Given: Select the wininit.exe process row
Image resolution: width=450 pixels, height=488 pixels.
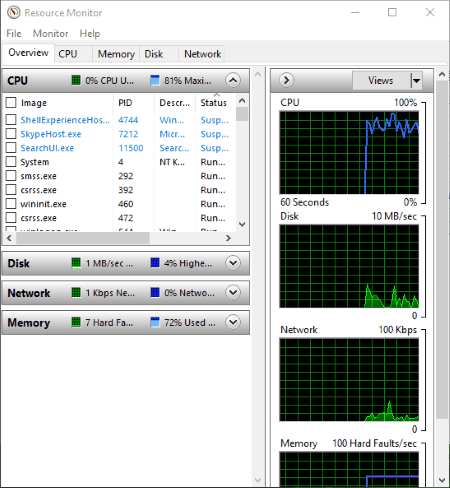Looking at the screenshot, I should (x=120, y=204).
